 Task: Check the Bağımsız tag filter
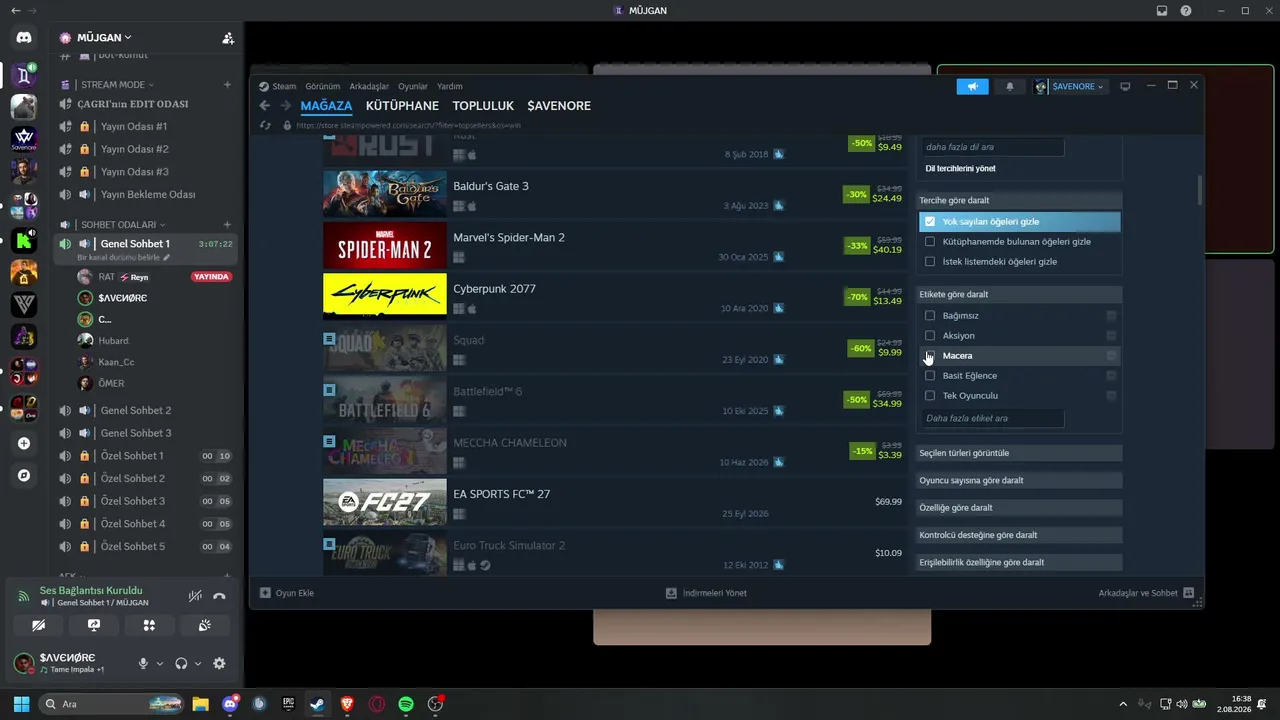[930, 316]
